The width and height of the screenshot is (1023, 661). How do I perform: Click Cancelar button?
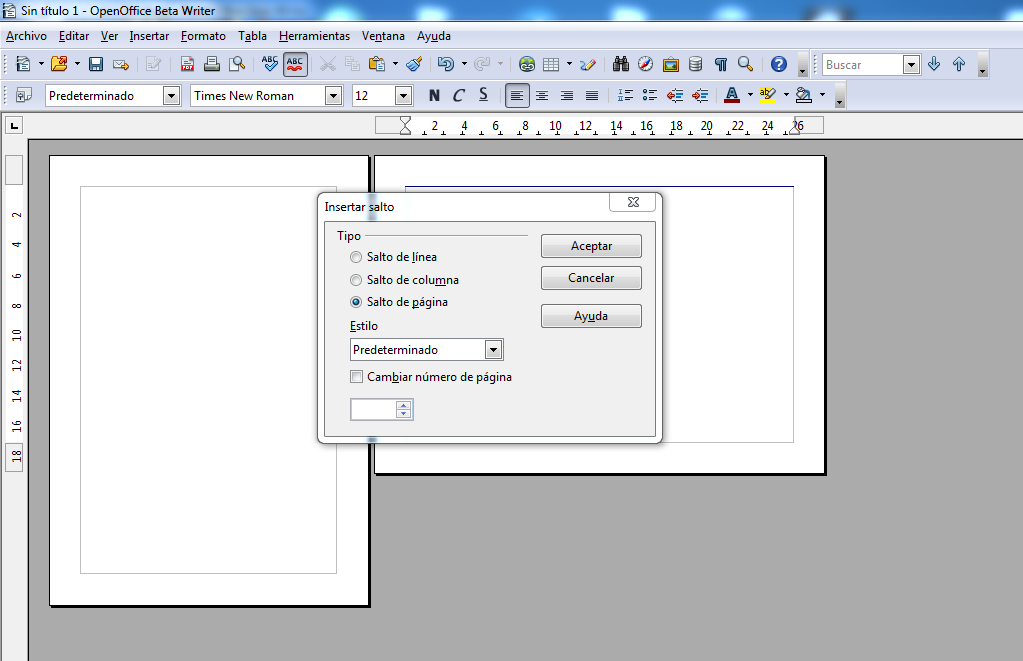[591, 278]
